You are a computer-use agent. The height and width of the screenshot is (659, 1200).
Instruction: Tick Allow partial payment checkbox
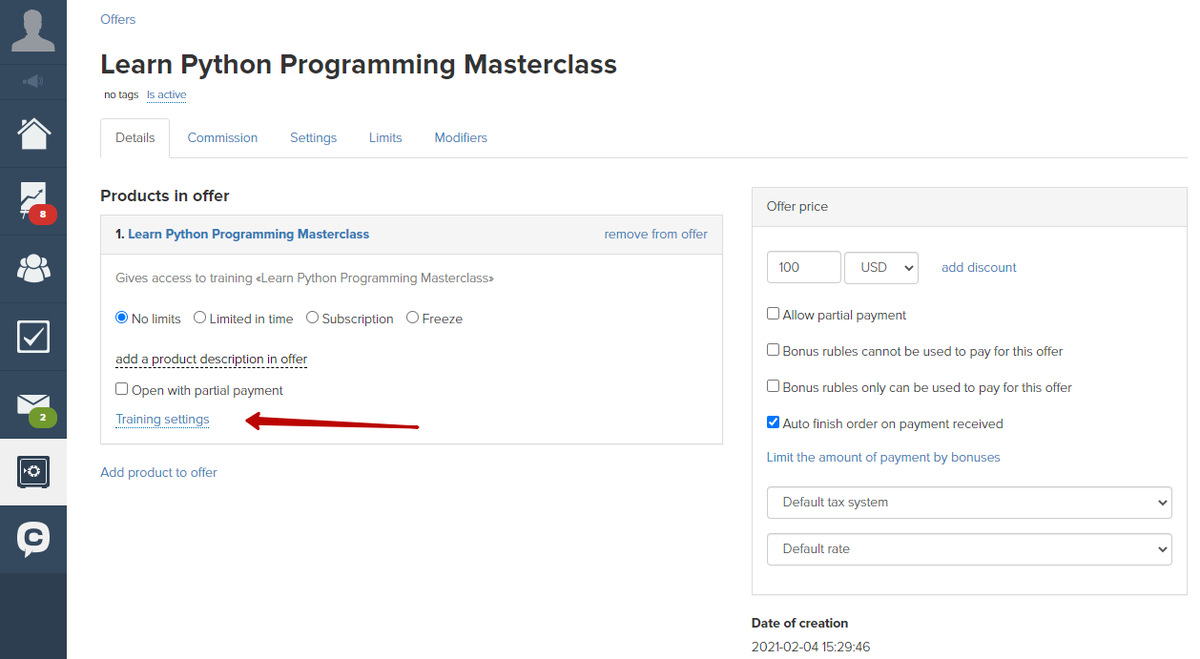[773, 314]
